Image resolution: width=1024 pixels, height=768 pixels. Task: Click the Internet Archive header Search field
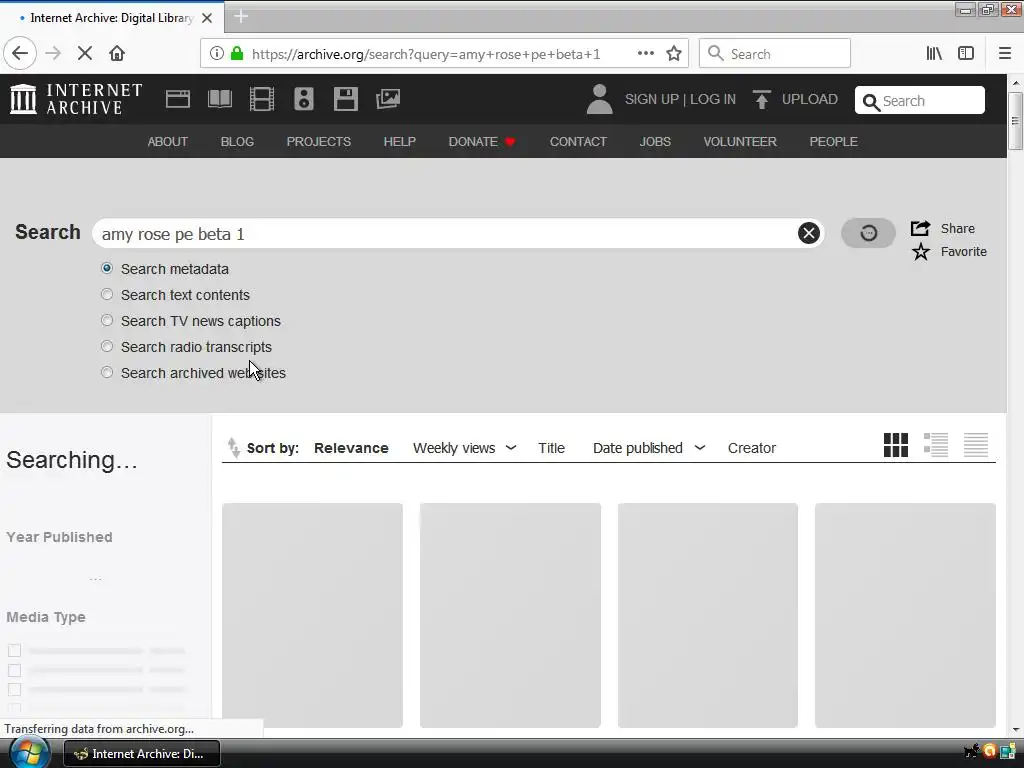coord(920,101)
